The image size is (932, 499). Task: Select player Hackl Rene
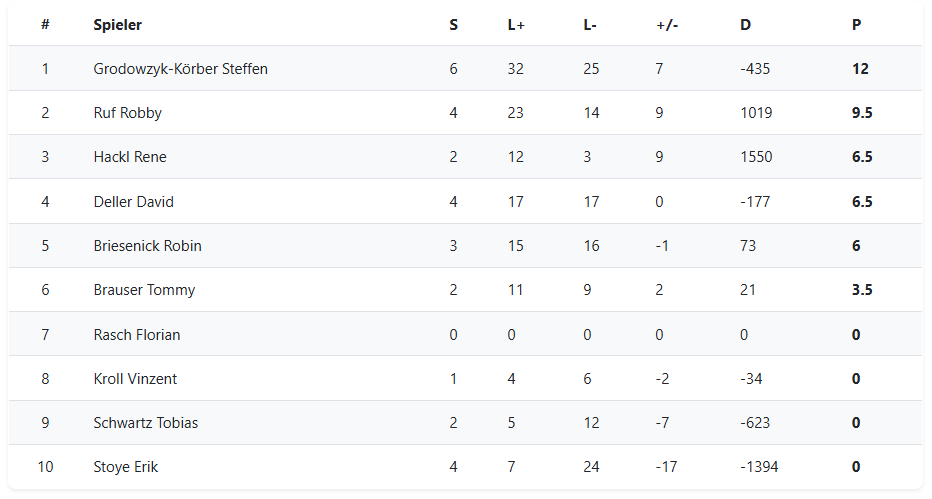click(x=130, y=157)
